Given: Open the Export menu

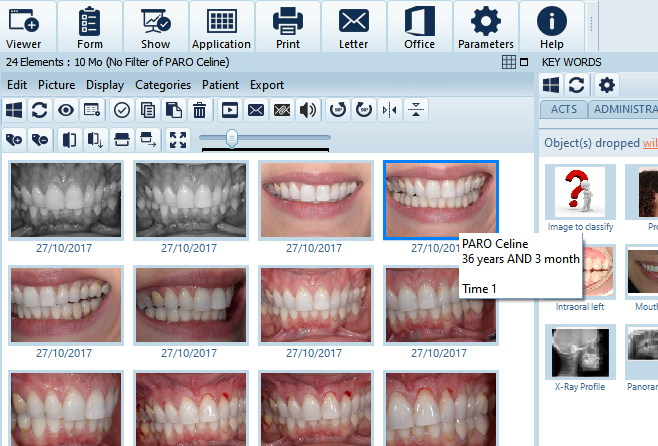Looking at the screenshot, I should coord(267,85).
